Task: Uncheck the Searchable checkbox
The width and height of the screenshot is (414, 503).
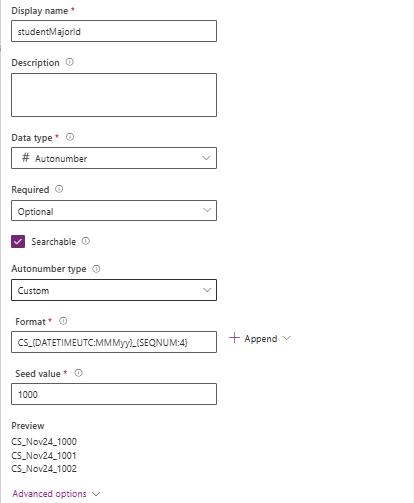Action: tap(18, 241)
